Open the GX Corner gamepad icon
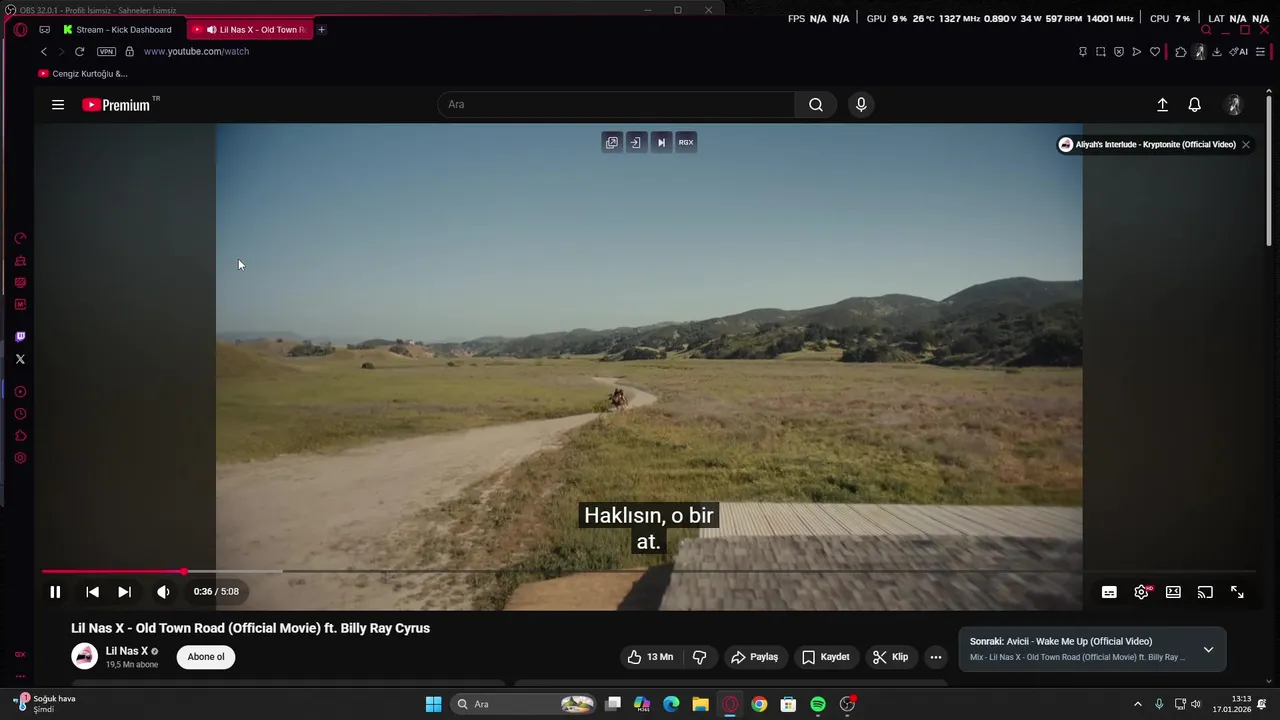Screen dimensions: 1280x720 point(45,30)
